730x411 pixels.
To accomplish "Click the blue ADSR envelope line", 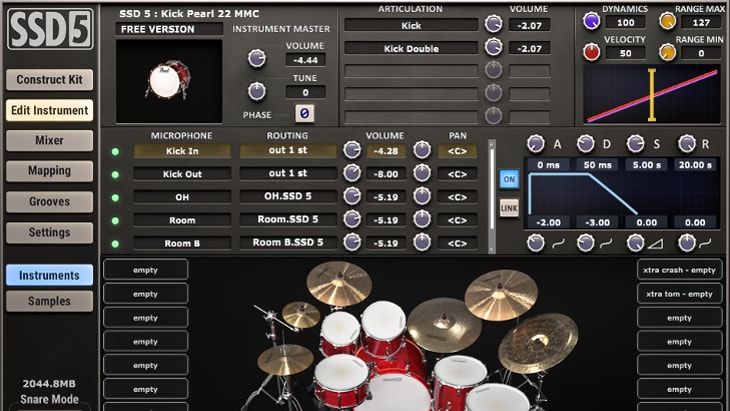I will click(x=583, y=193).
